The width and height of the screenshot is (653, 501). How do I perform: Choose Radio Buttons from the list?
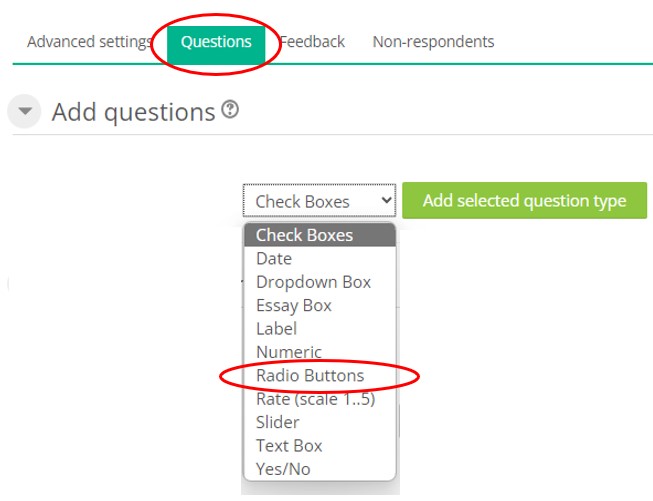tap(310, 376)
